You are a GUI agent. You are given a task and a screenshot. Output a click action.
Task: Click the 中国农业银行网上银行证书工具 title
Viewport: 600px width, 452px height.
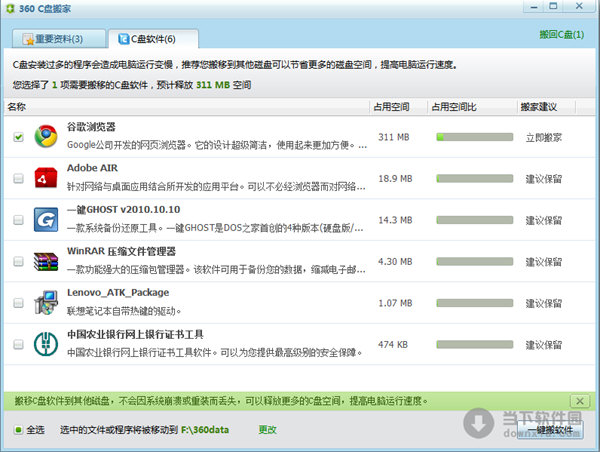135,335
